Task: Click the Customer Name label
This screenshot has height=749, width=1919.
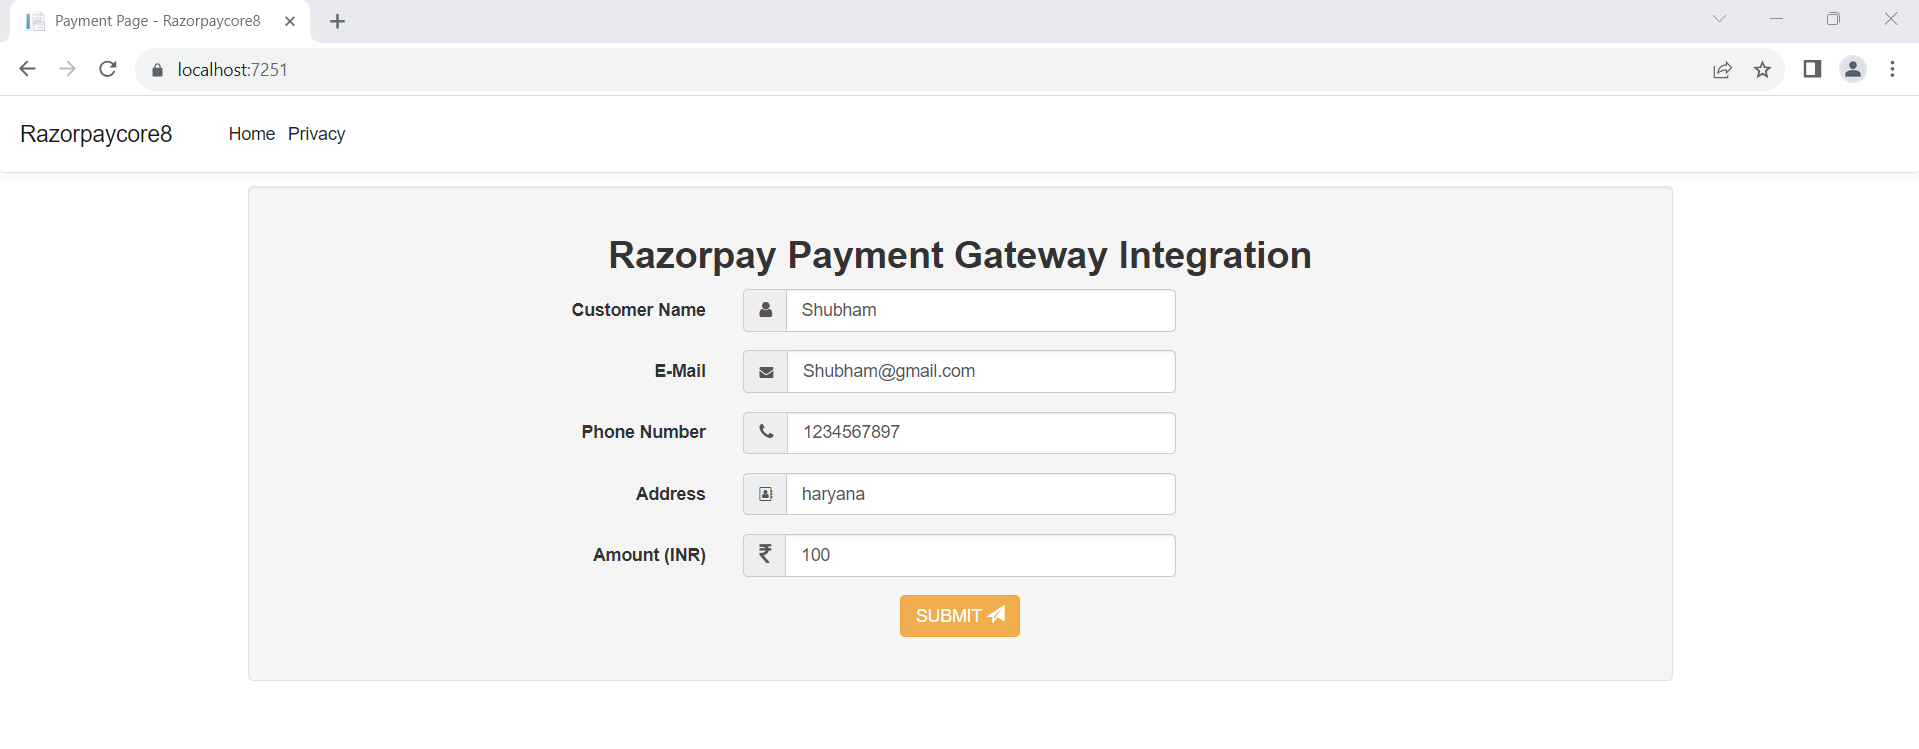Action: [638, 310]
